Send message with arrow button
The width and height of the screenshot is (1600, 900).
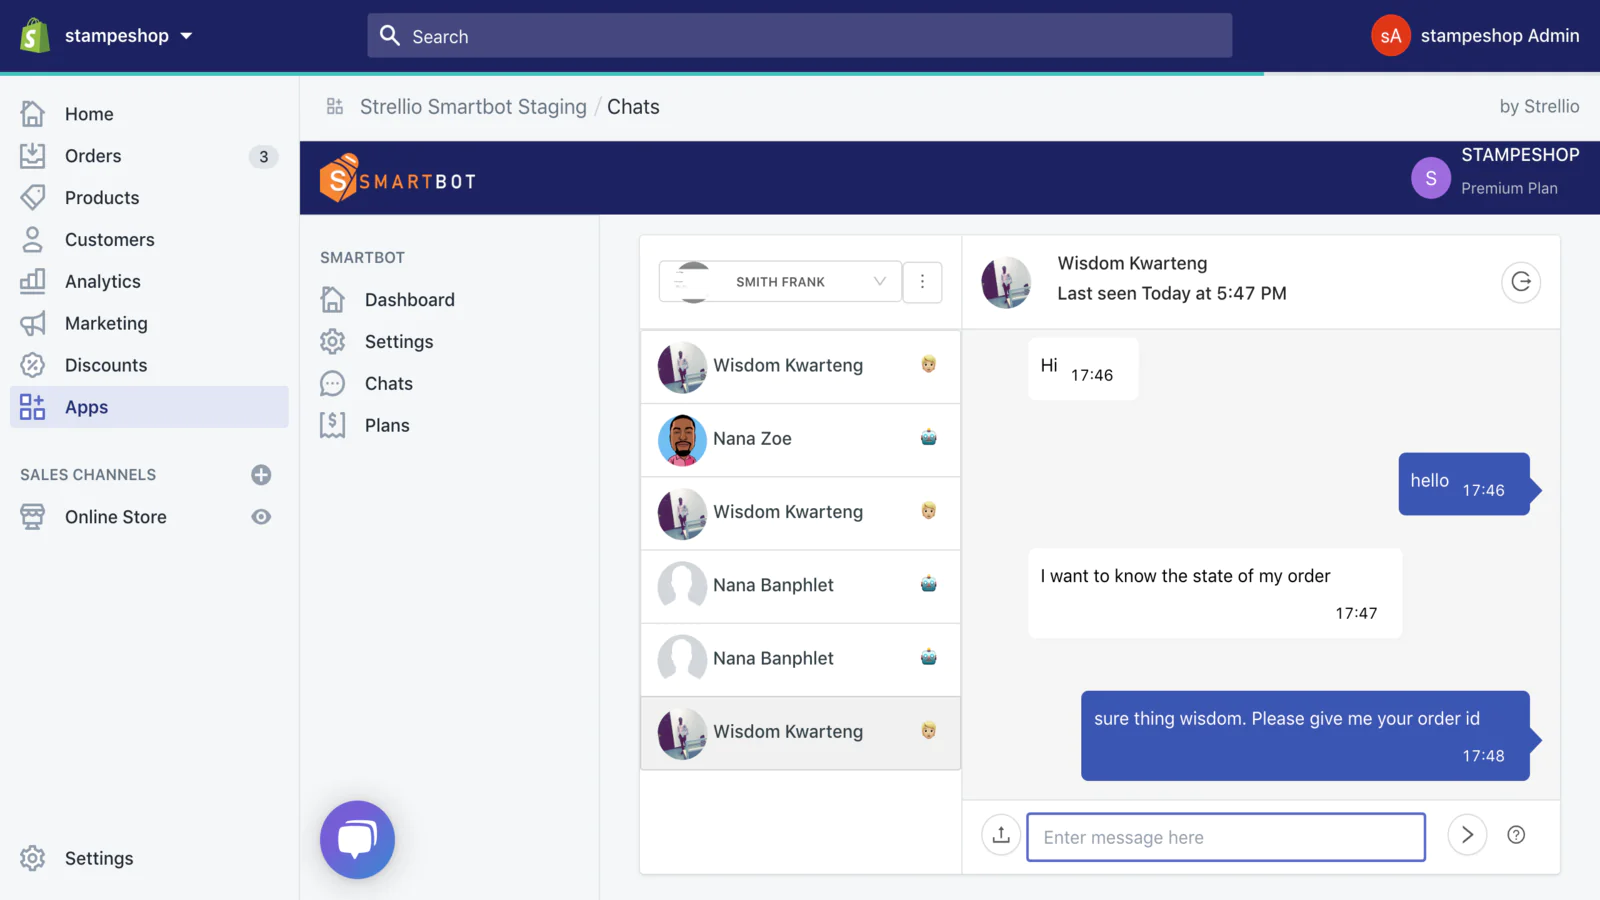[1467, 835]
